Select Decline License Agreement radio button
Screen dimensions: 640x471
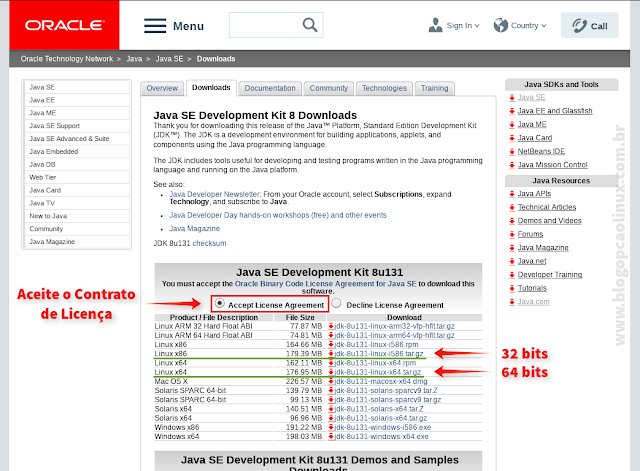click(336, 303)
